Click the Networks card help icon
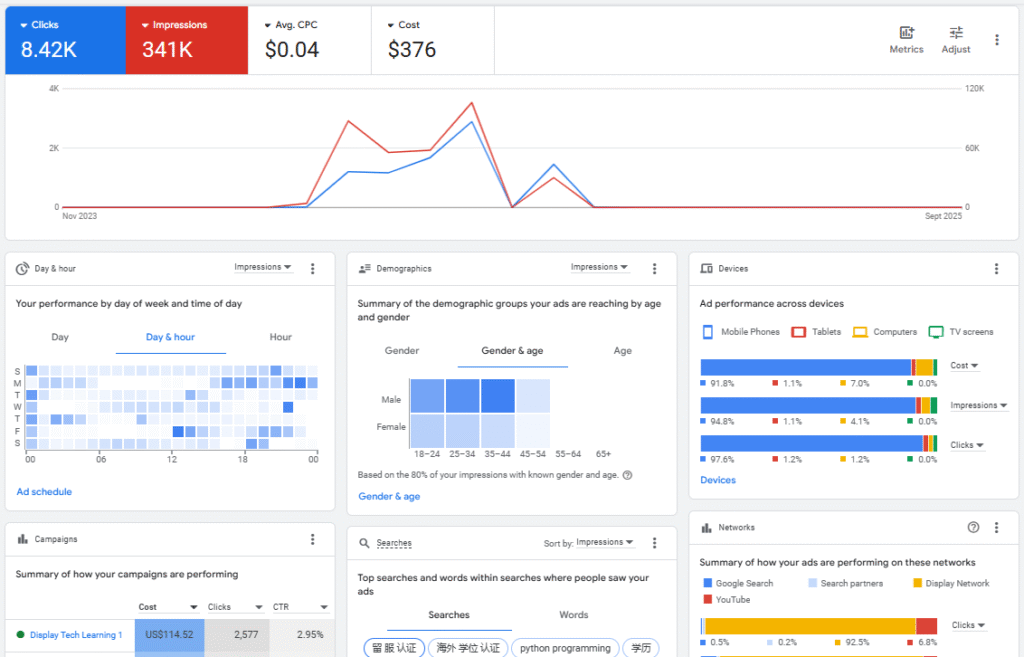Image resolution: width=1024 pixels, height=657 pixels. click(x=973, y=527)
